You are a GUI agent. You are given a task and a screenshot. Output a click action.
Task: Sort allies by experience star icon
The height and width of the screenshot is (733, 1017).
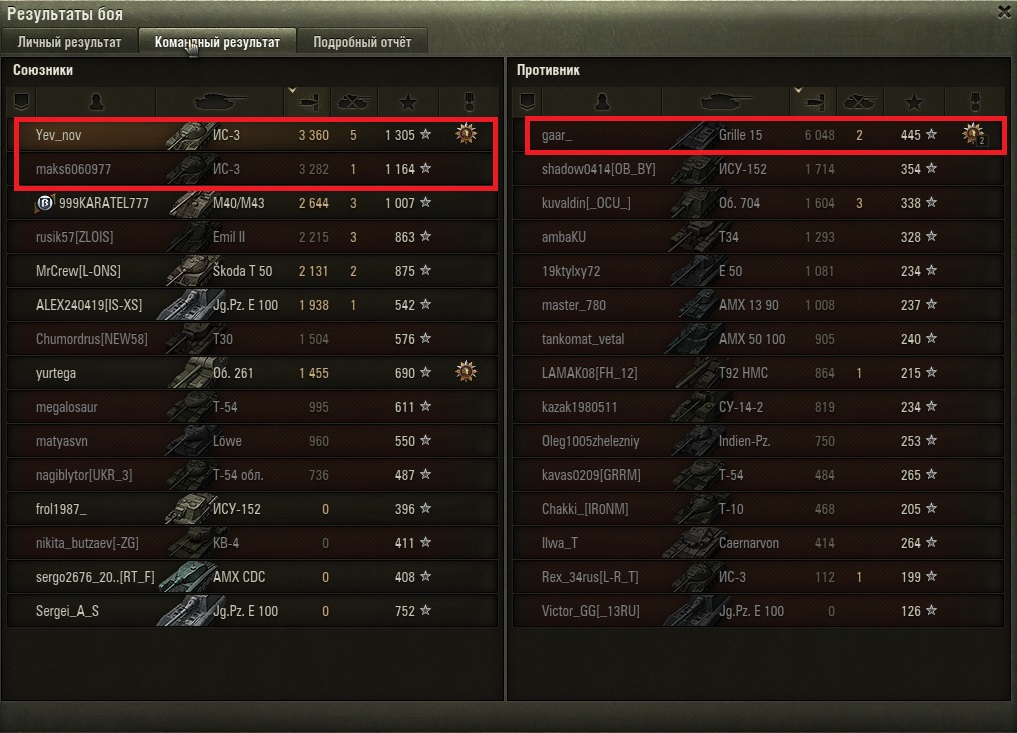click(408, 102)
